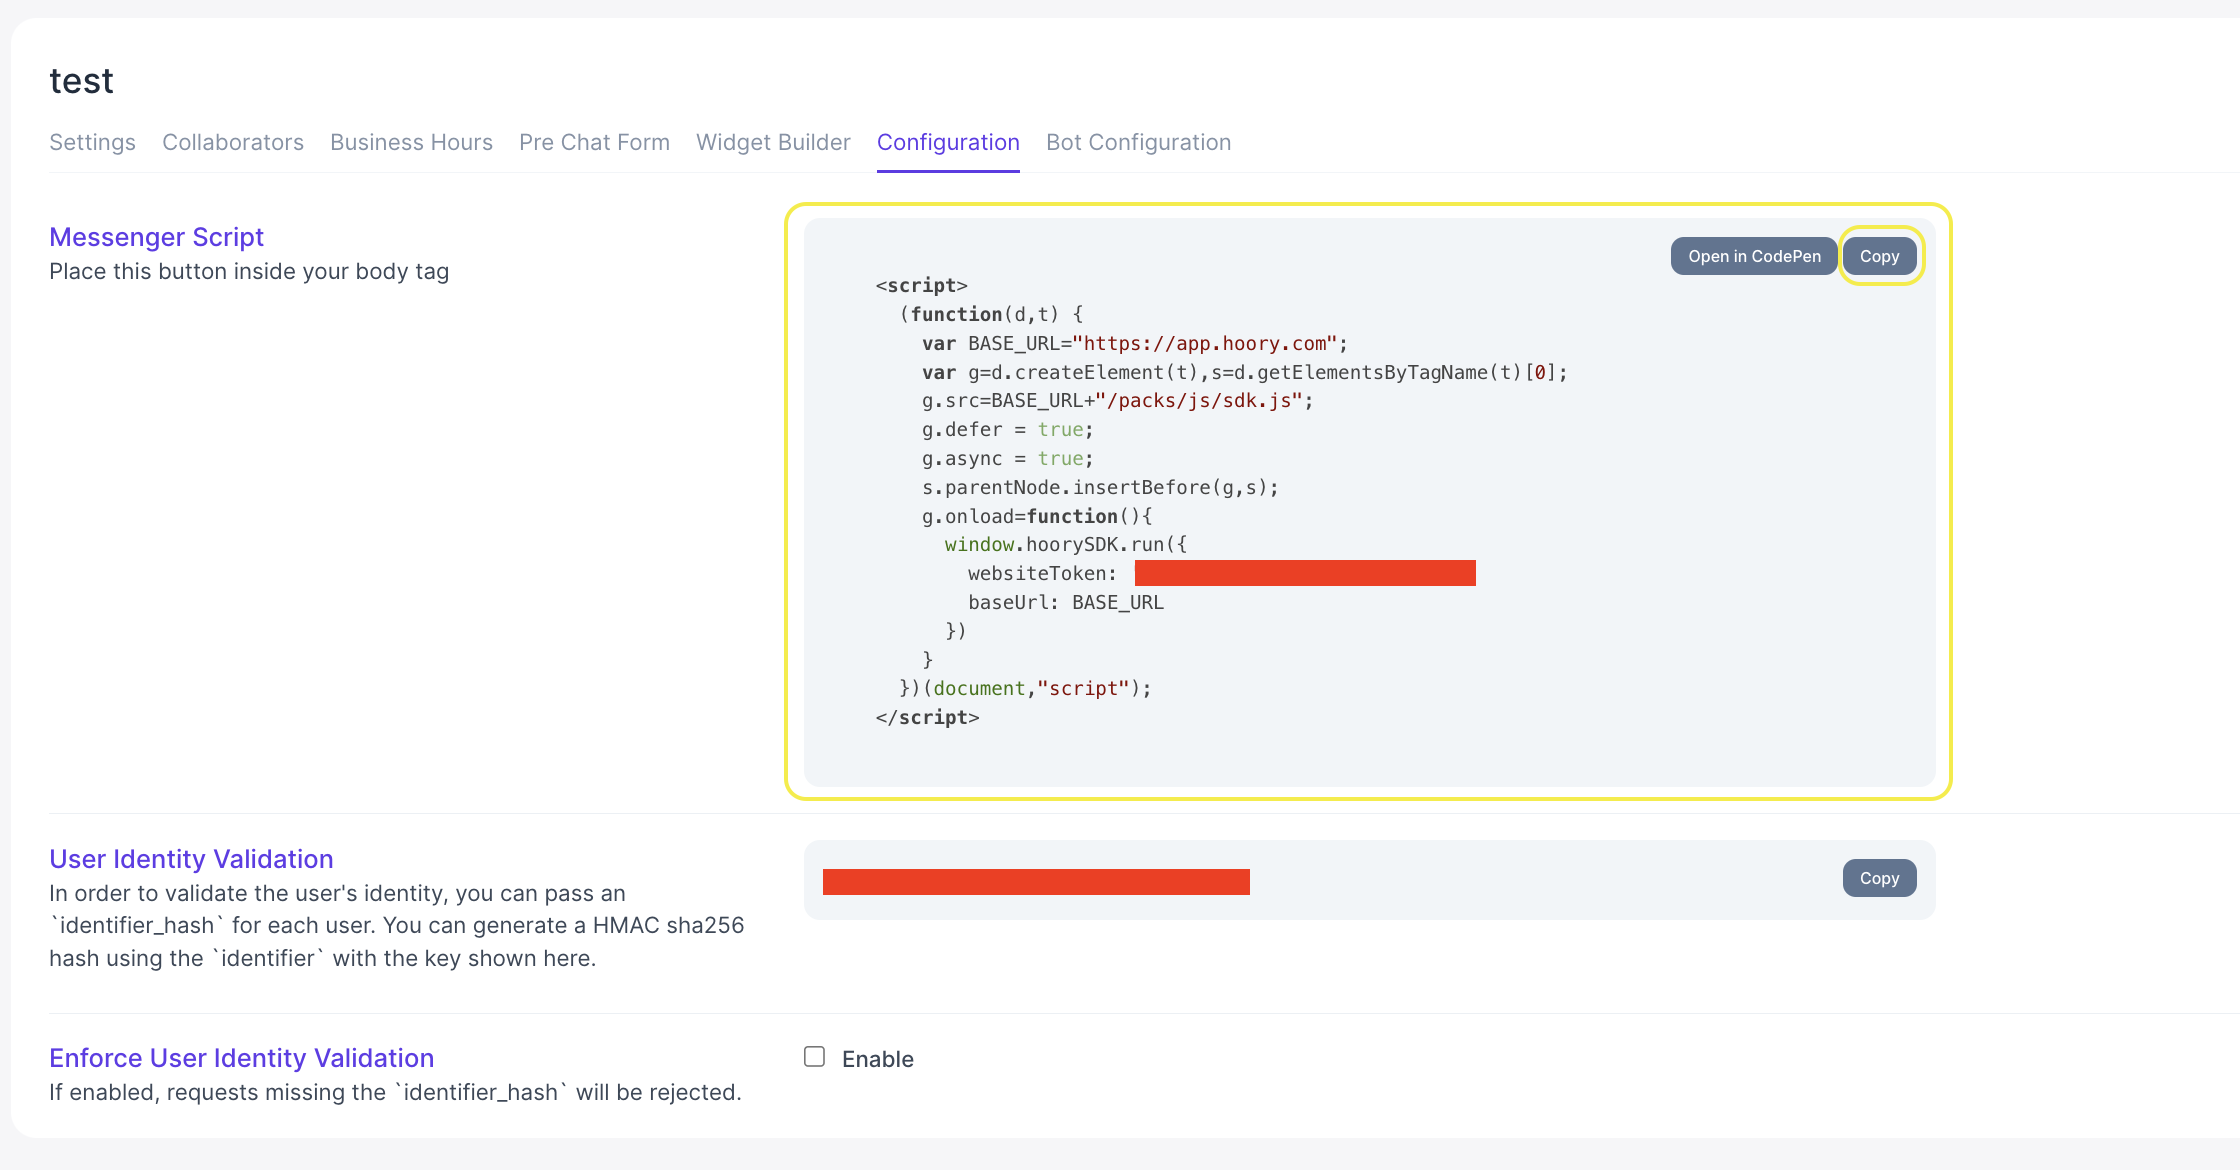The width and height of the screenshot is (2240, 1170).
Task: Open the Collaborators tab
Action: coord(233,142)
